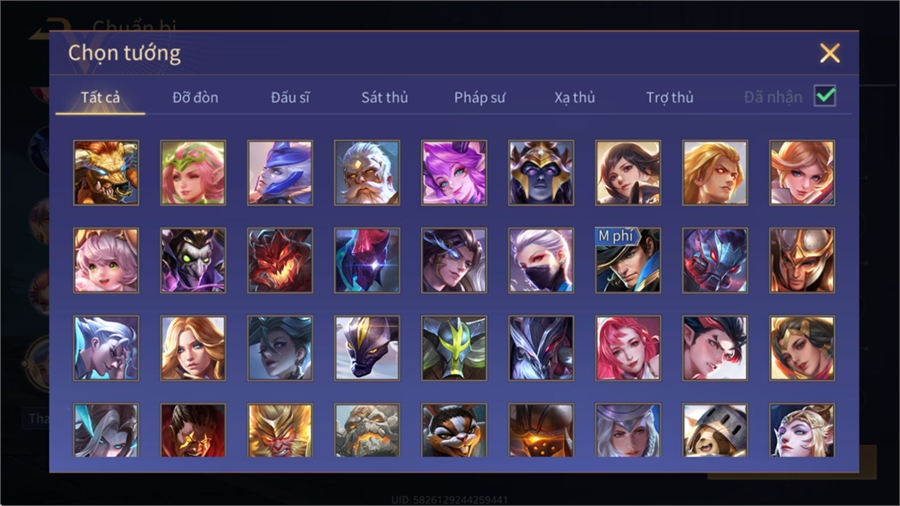Select the golden-maned beast hero portrait
This screenshot has width=900, height=506.
click(x=106, y=173)
